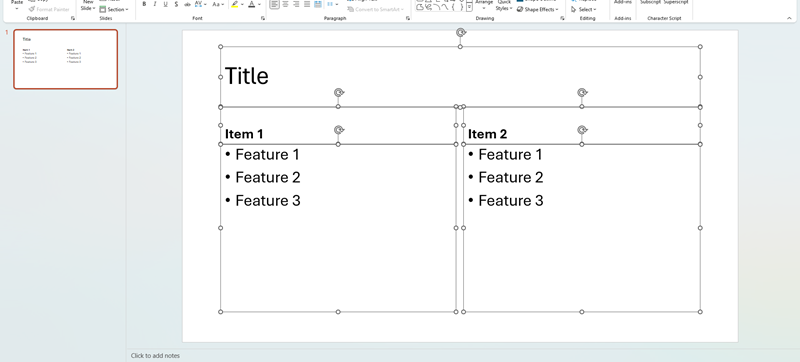Click rotate handle of title placeholder
This screenshot has height=362, width=800.
461,33
